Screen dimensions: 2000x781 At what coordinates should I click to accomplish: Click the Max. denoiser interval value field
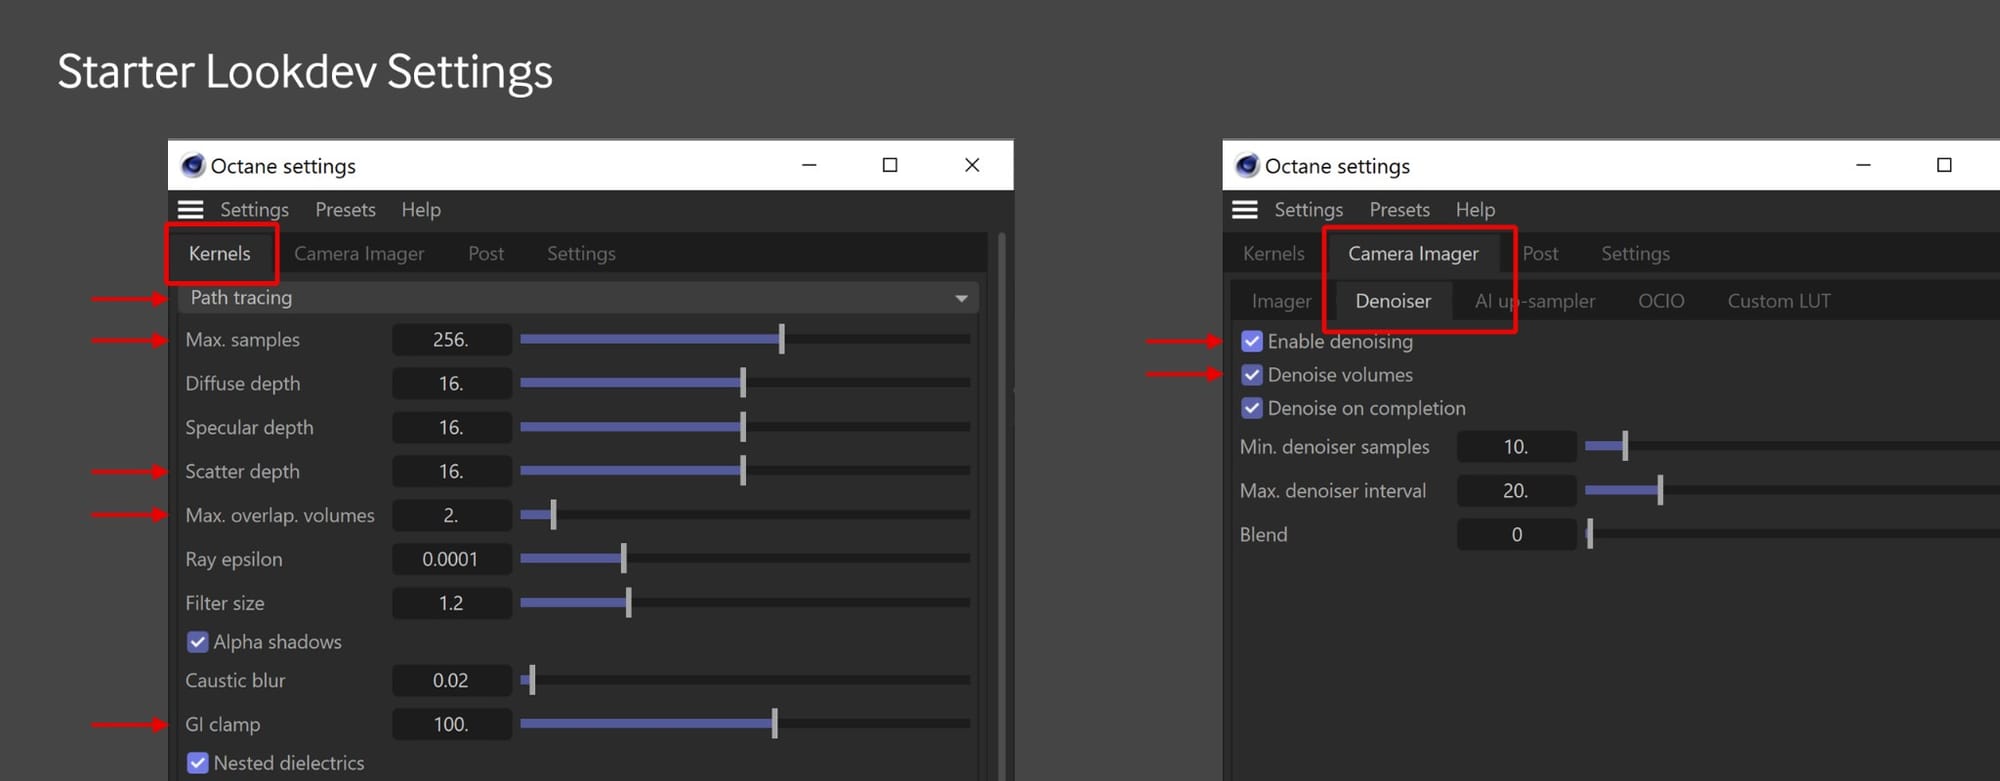point(1517,491)
